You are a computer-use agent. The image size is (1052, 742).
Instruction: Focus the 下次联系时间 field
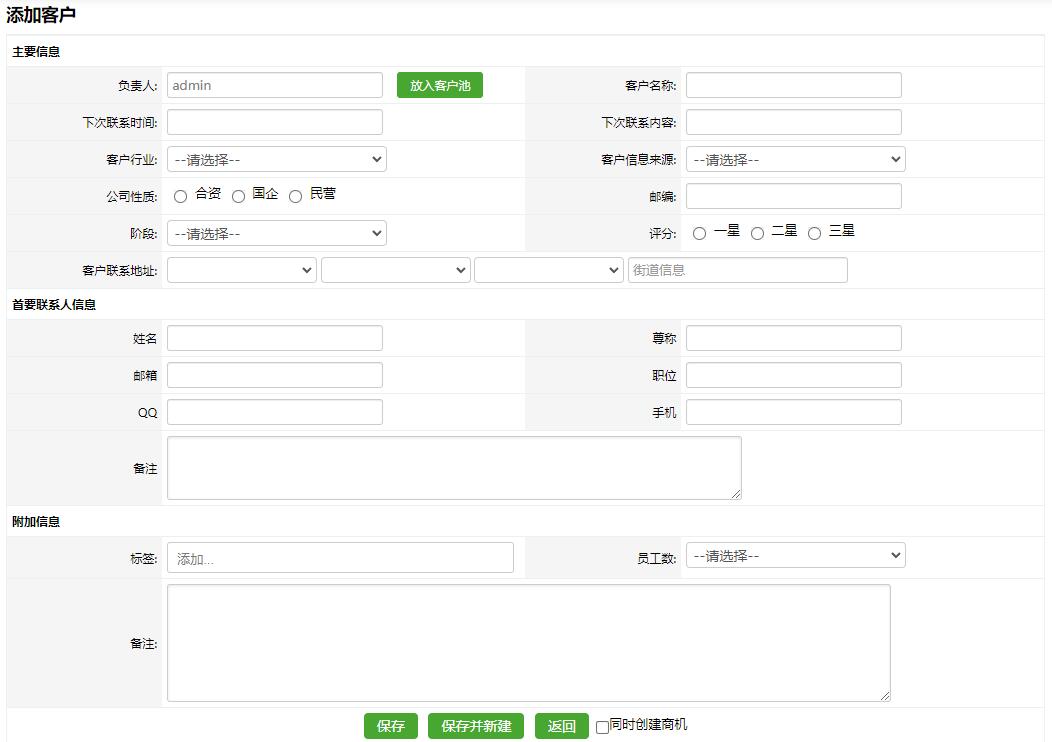point(274,122)
